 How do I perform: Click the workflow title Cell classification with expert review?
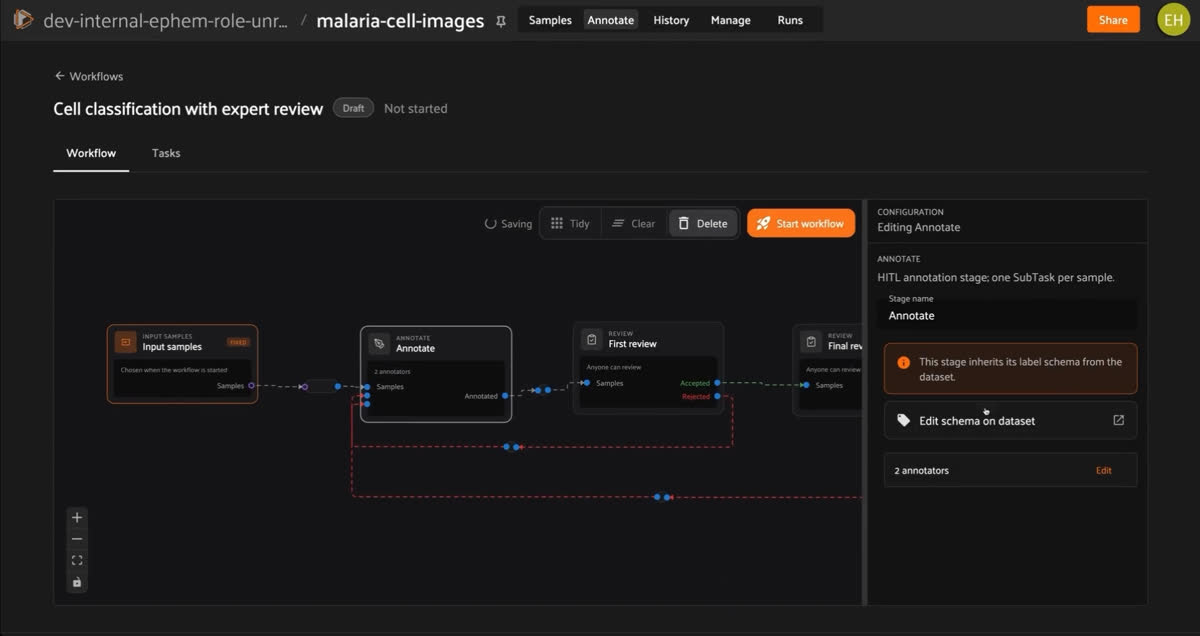pyautogui.click(x=188, y=109)
